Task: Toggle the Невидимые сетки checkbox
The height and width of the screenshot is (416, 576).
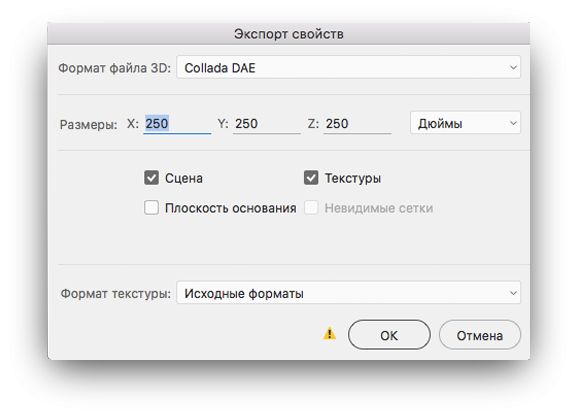Action: [x=311, y=208]
